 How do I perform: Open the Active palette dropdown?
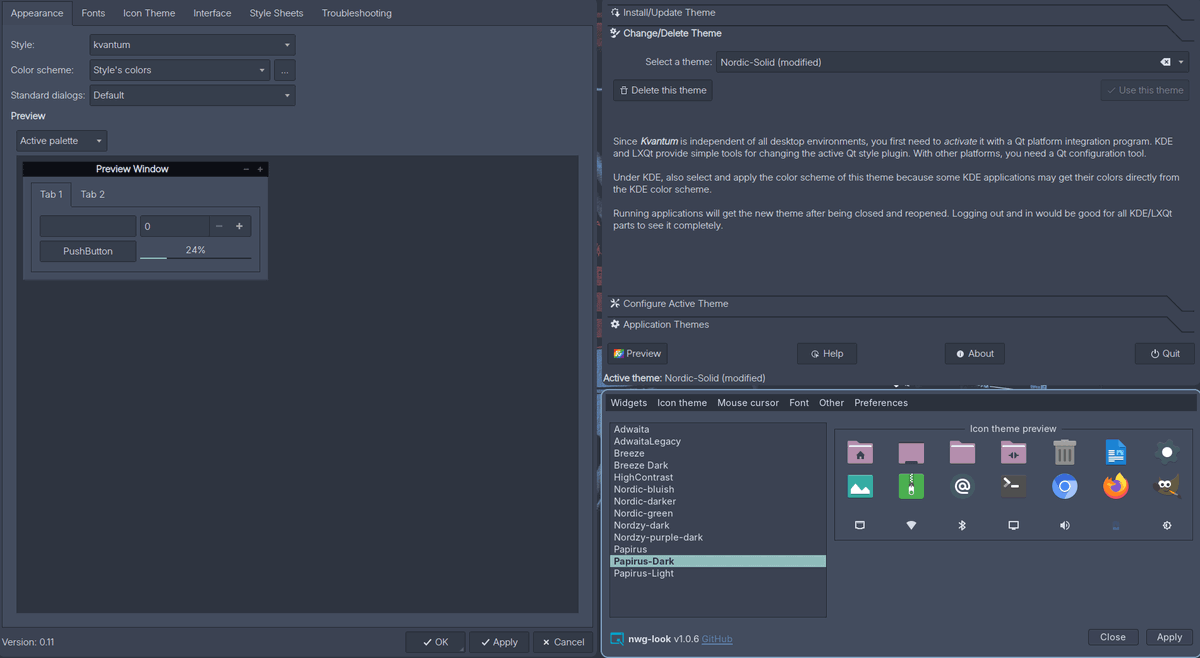61,141
